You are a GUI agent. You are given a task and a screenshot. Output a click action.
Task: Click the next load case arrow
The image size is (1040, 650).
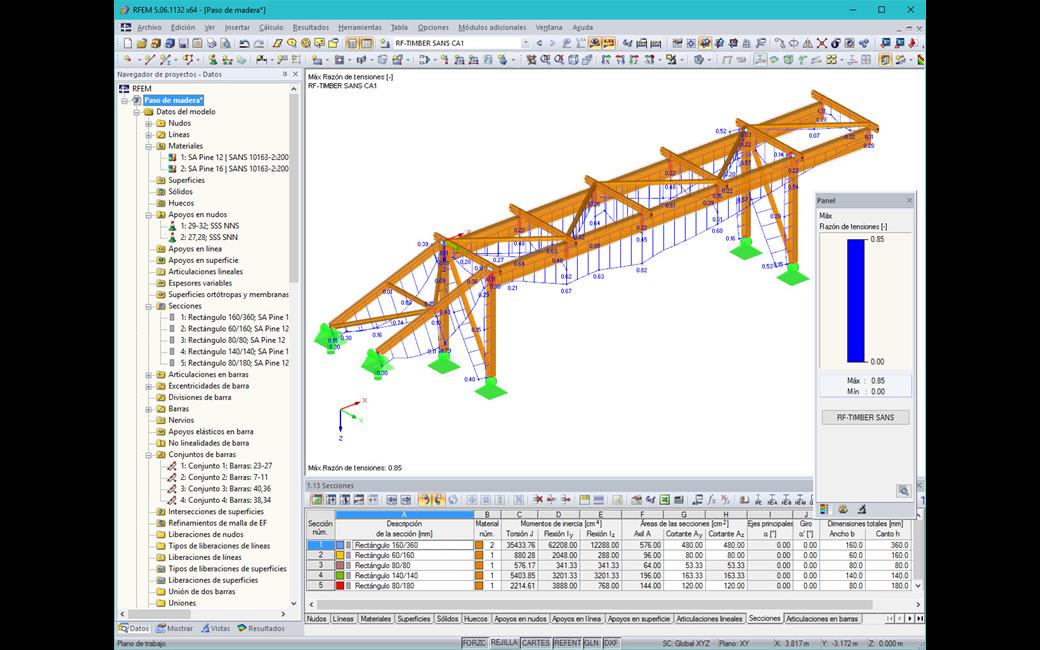552,43
